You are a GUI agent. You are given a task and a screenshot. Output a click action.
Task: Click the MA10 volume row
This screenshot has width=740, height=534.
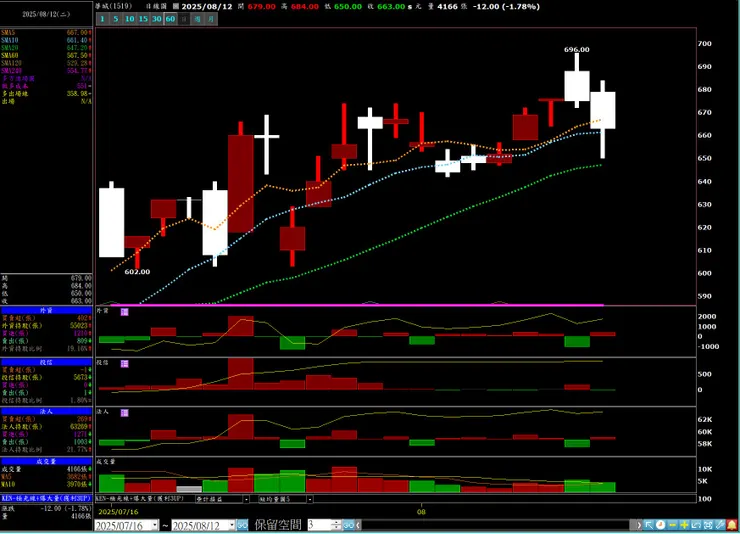click(46, 484)
